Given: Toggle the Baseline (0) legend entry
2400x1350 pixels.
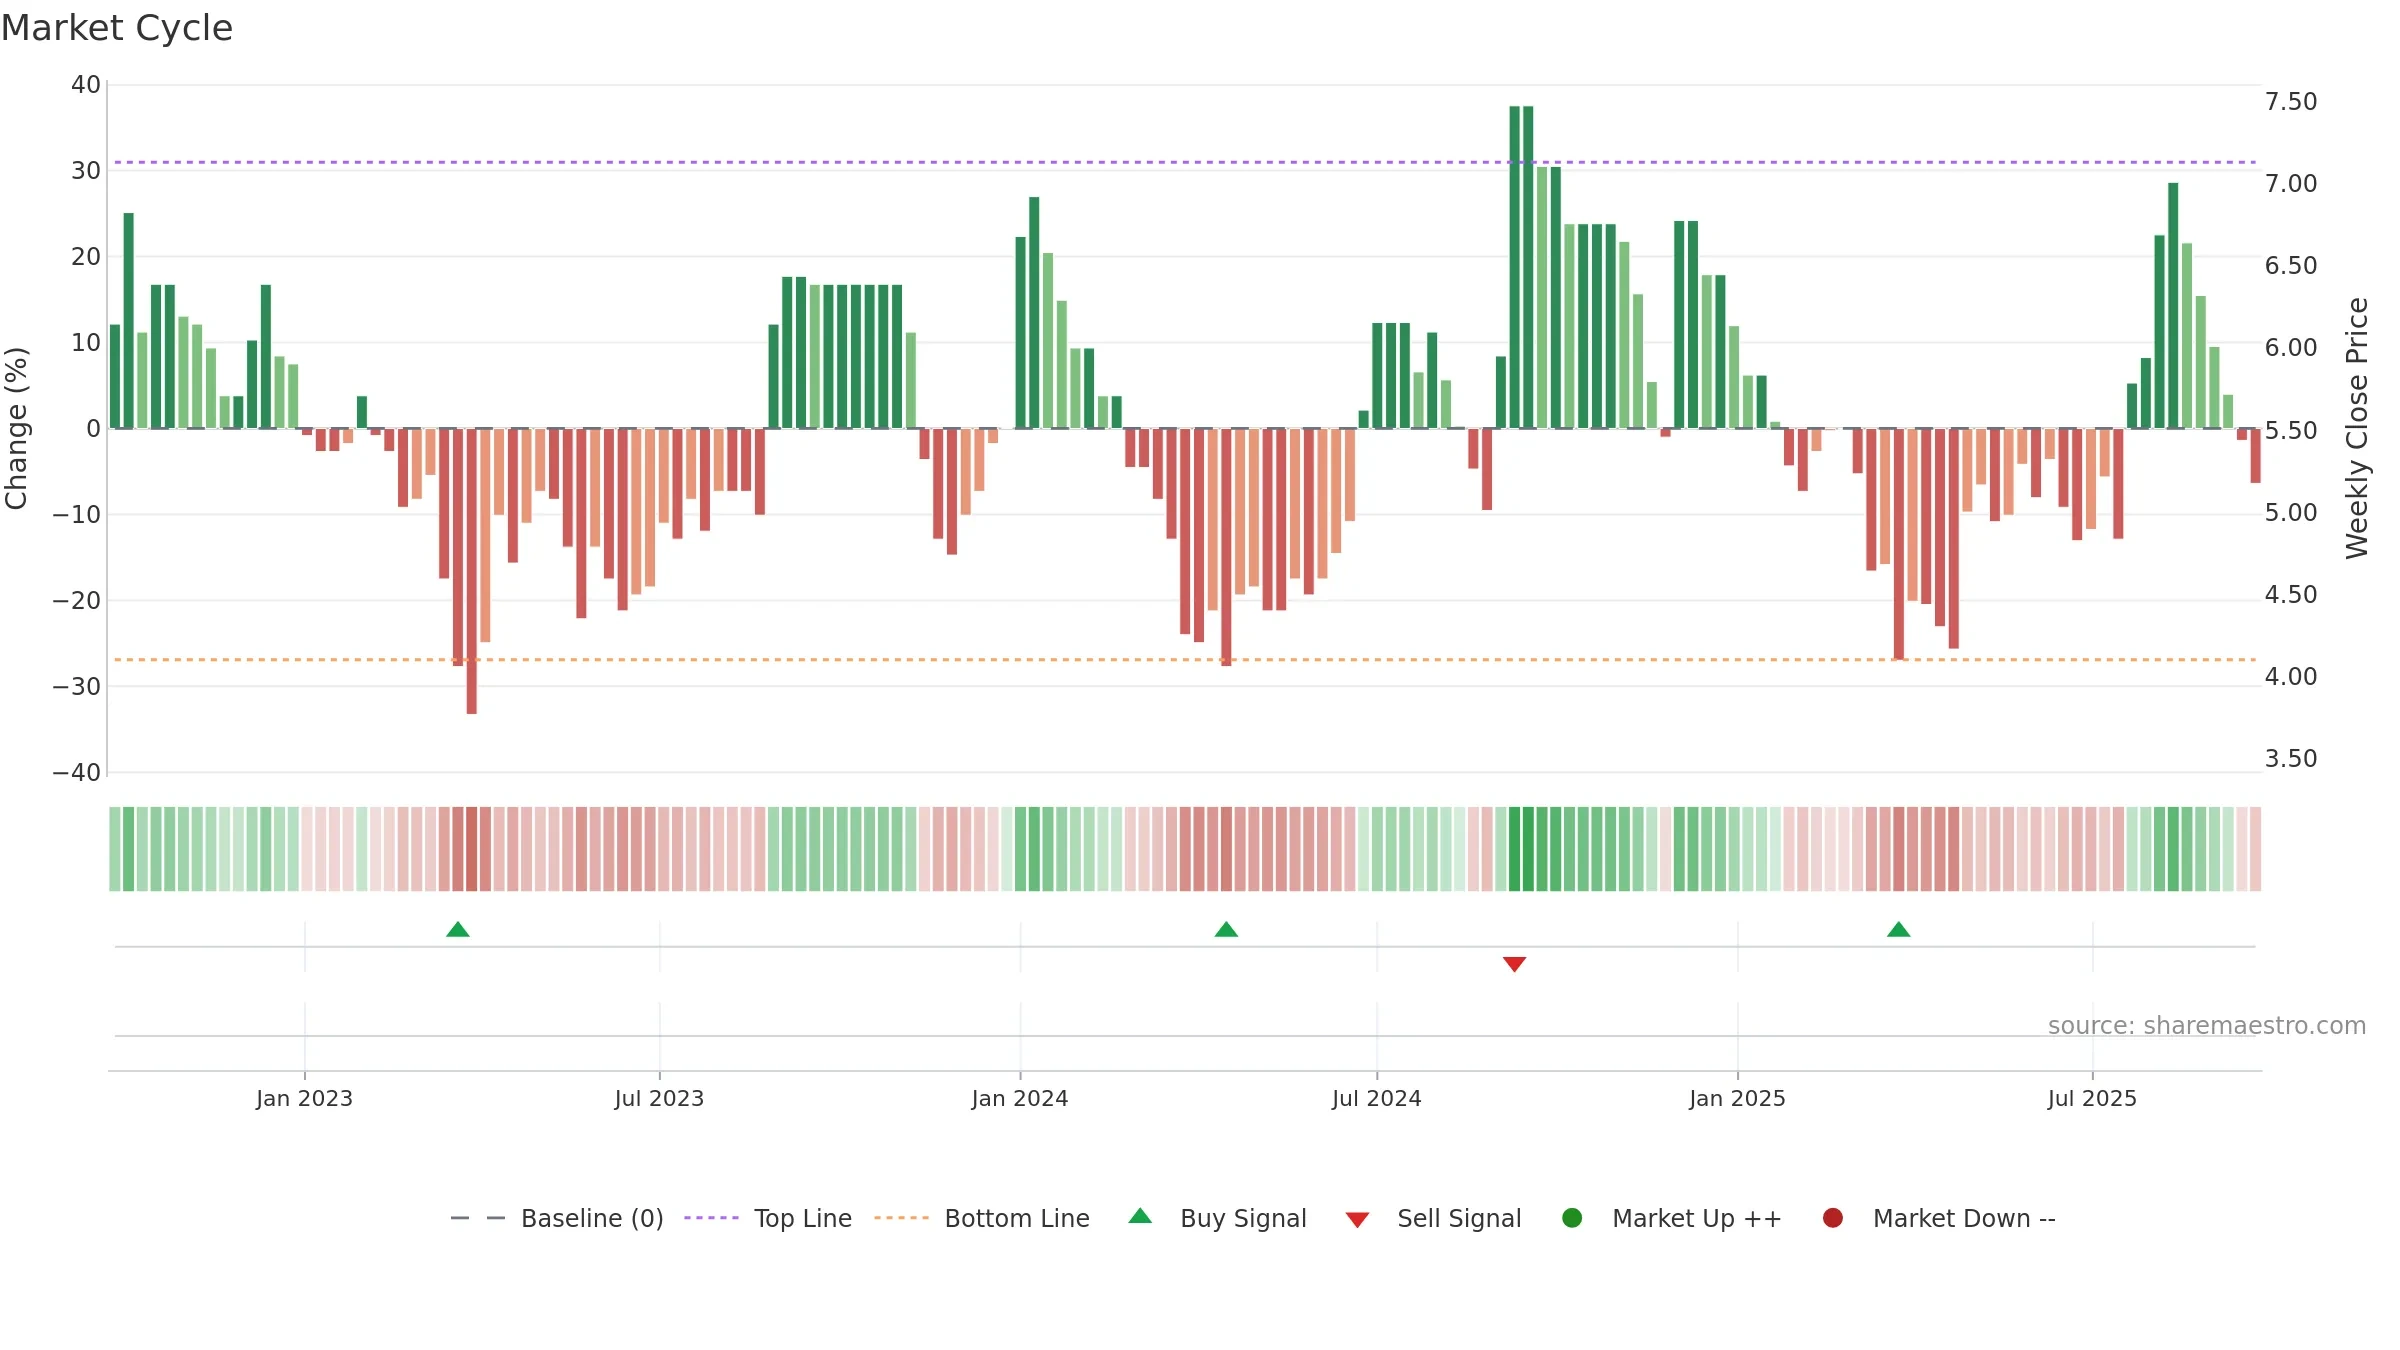Looking at the screenshot, I should coord(557,1218).
